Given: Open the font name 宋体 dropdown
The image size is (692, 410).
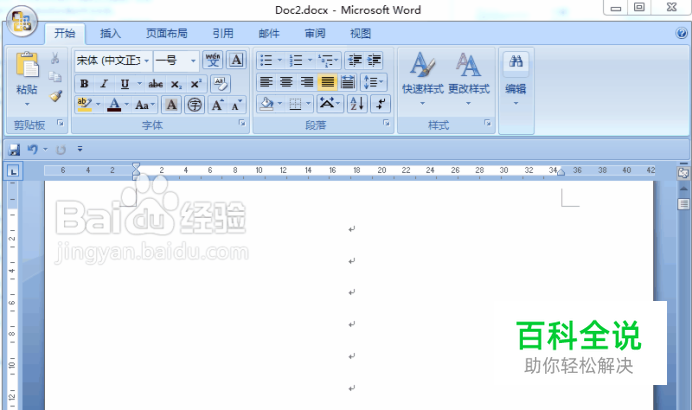Looking at the screenshot, I should (147, 60).
